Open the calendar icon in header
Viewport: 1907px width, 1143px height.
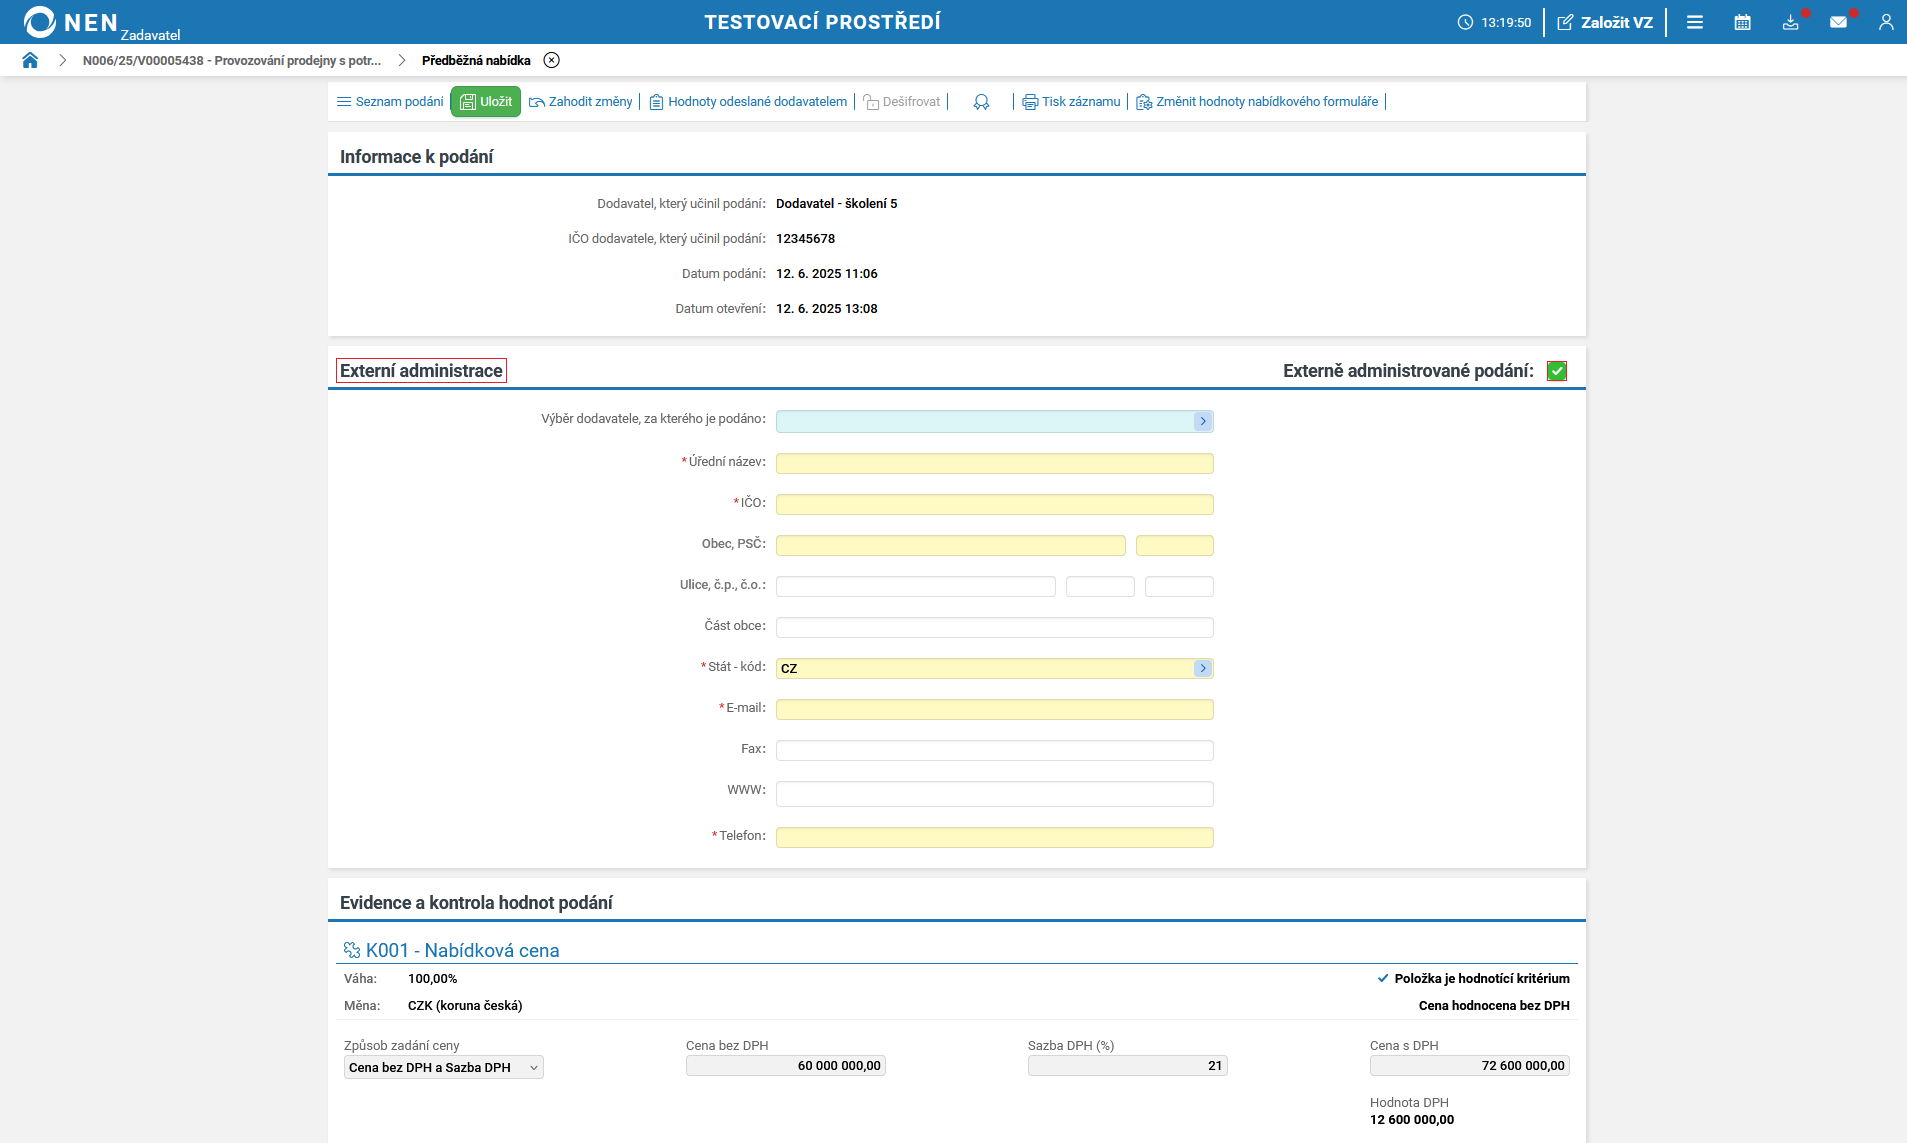click(x=1742, y=22)
